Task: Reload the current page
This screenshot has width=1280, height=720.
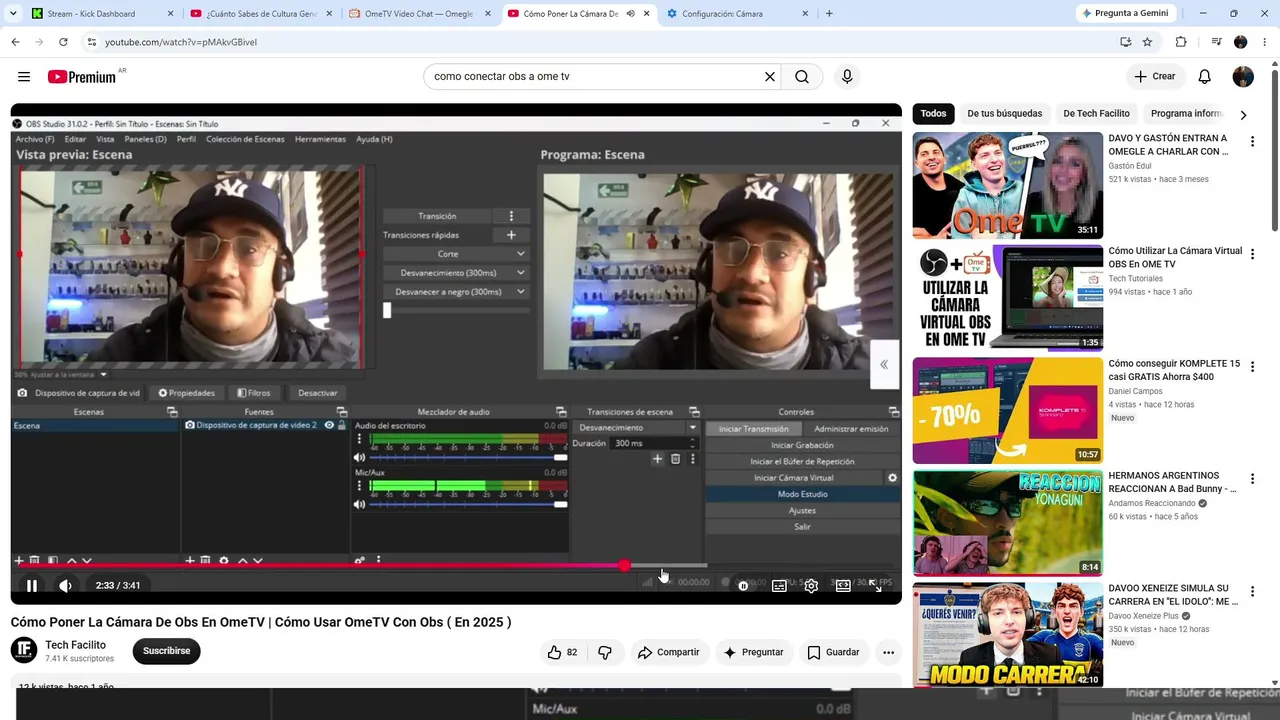Action: 63,42
